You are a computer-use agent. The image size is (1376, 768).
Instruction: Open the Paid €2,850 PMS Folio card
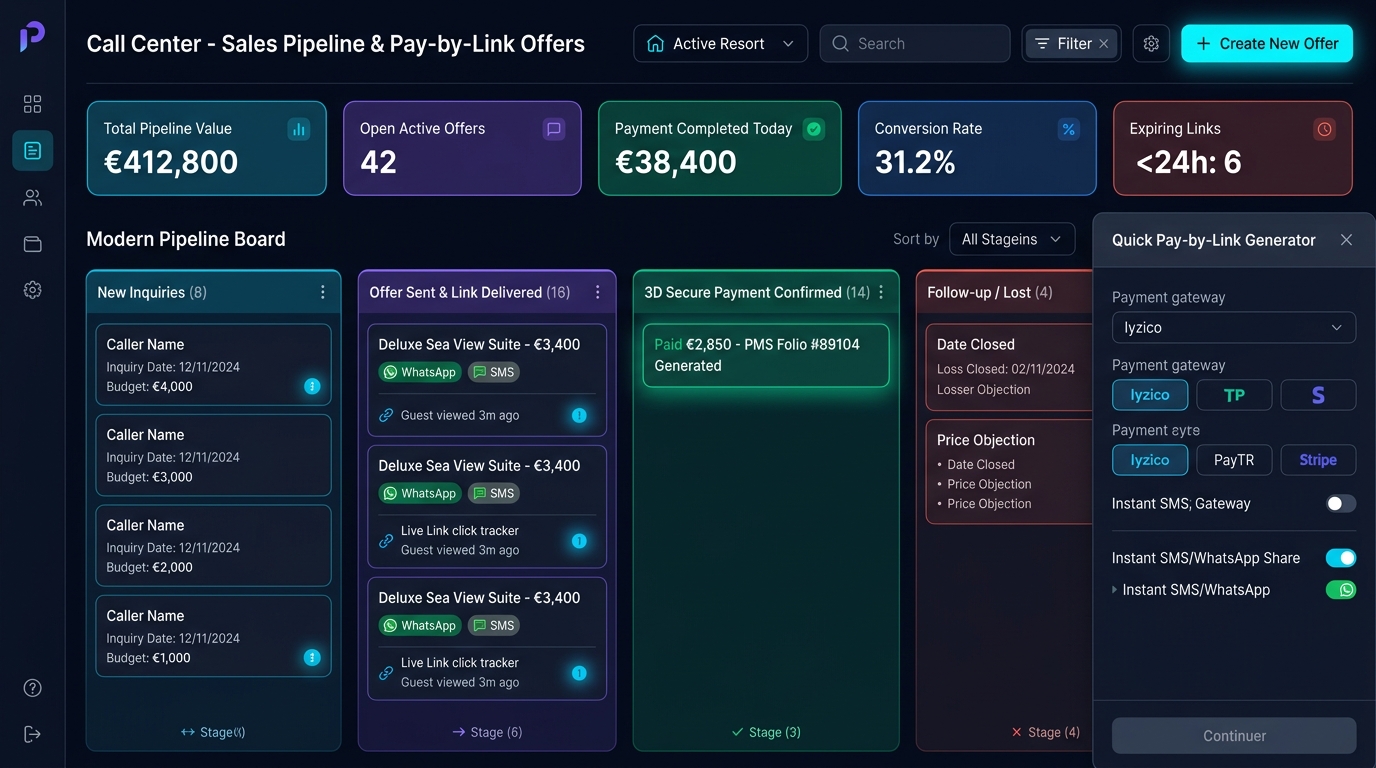point(766,355)
